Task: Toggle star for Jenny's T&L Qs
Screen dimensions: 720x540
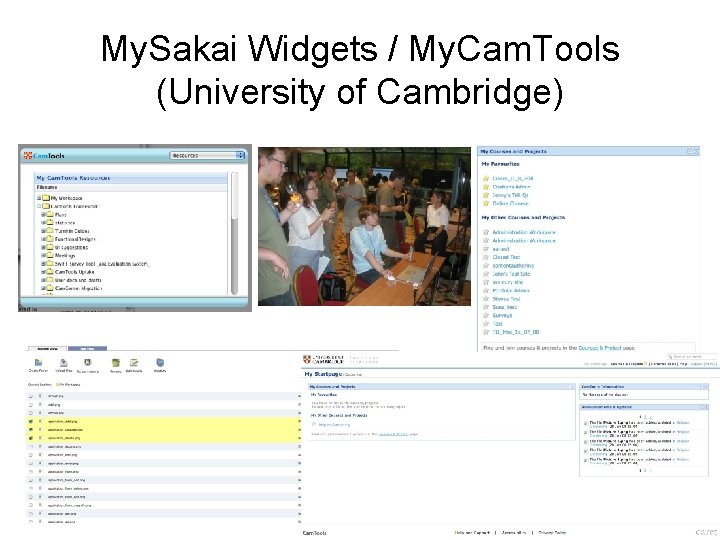Action: 486,195
